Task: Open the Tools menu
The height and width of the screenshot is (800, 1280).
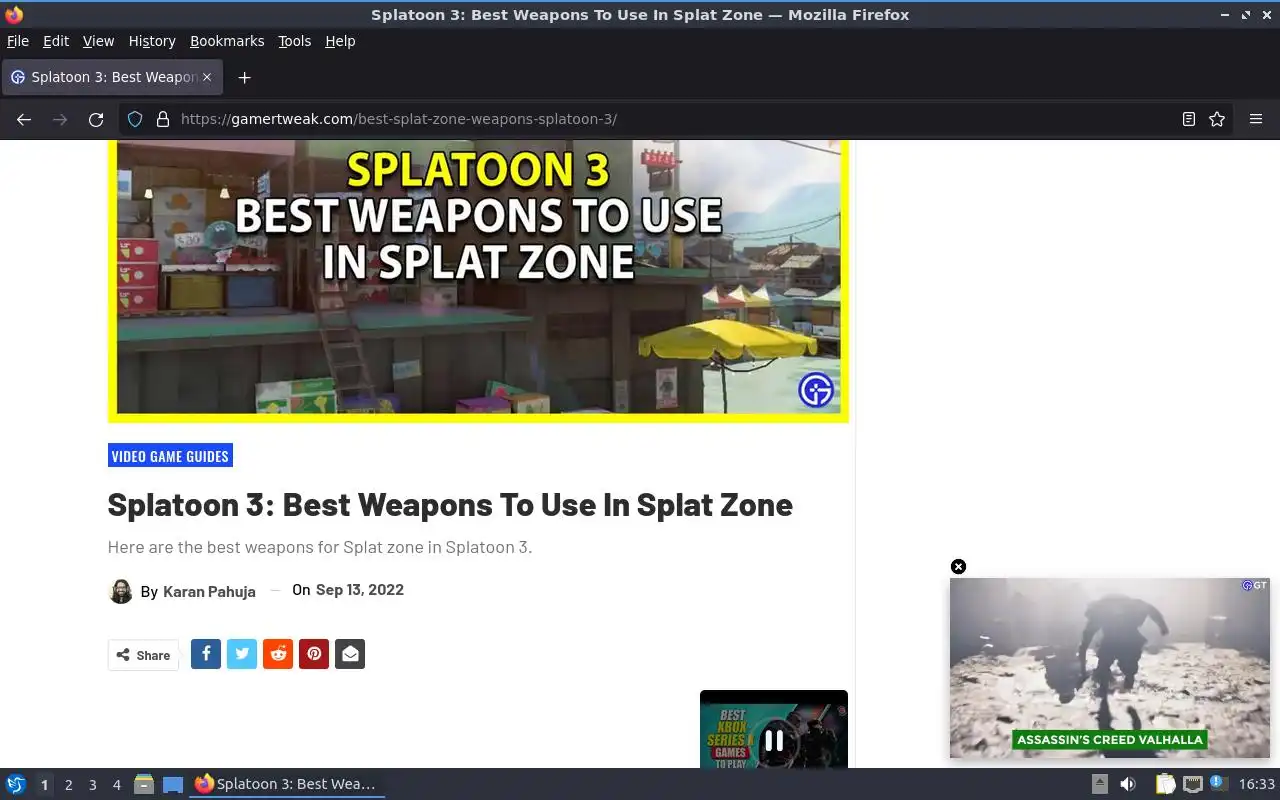Action: (295, 41)
